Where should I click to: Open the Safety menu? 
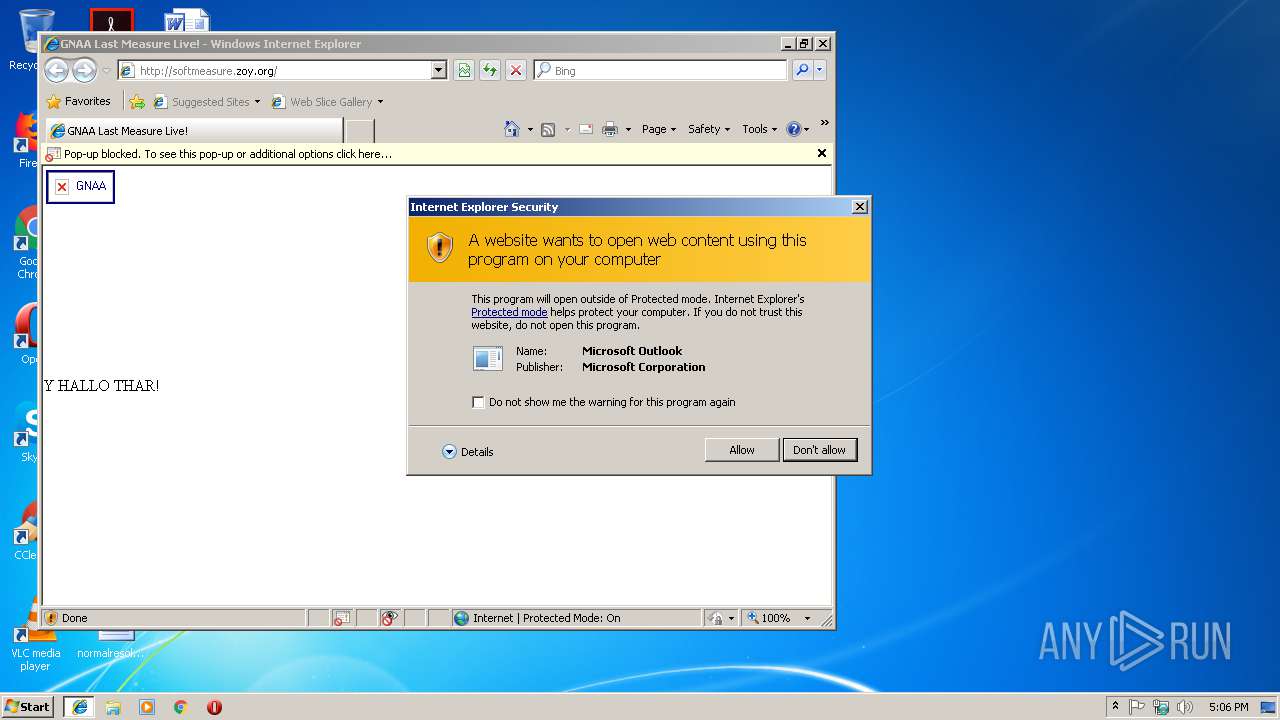[709, 129]
